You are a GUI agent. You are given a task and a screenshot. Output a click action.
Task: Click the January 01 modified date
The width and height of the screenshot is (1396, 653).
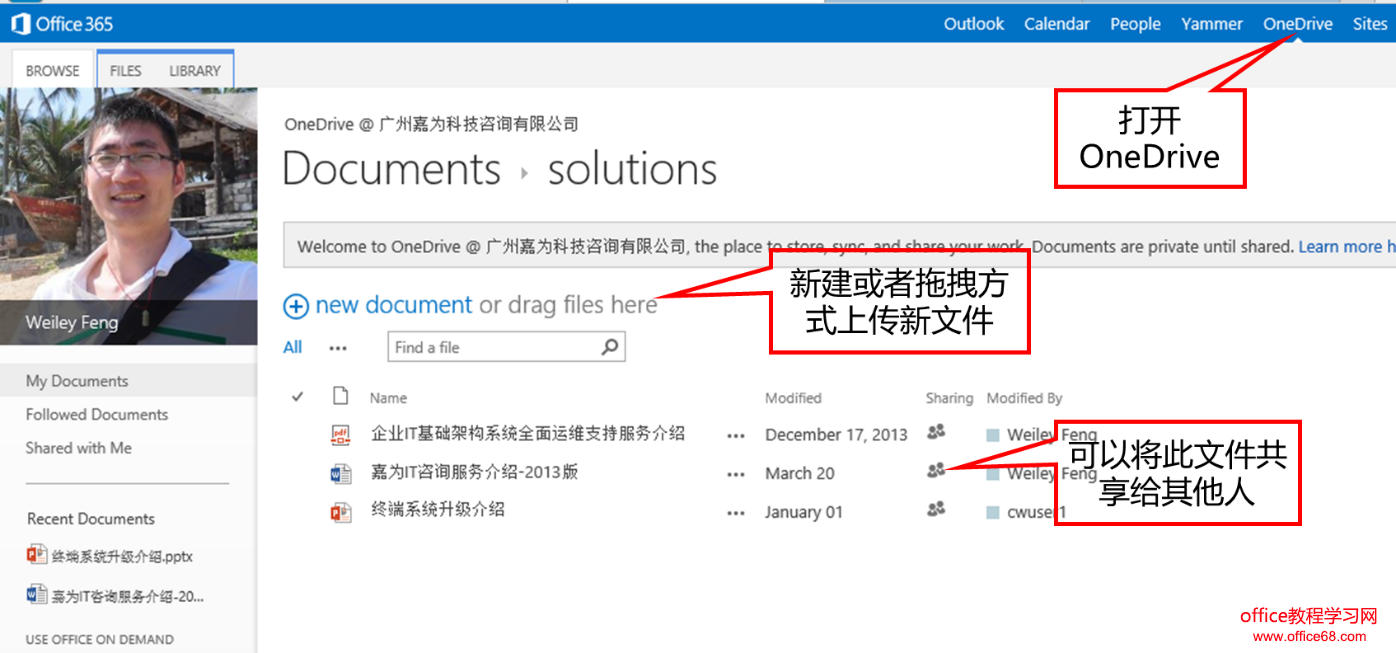coord(804,512)
